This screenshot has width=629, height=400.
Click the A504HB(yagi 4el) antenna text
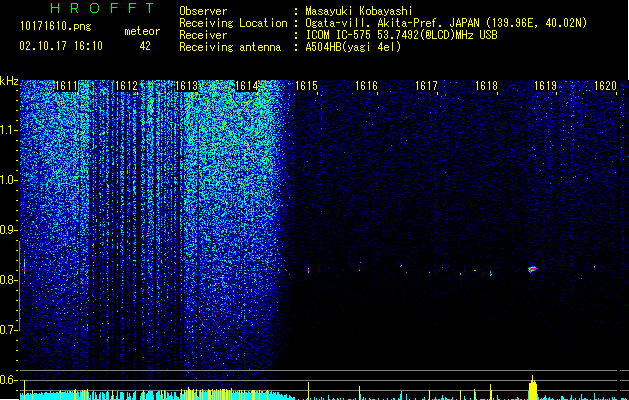click(x=353, y=47)
